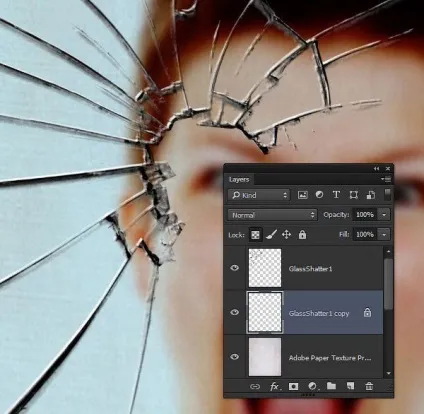Click the Lock image pixels brush icon

coord(271,235)
